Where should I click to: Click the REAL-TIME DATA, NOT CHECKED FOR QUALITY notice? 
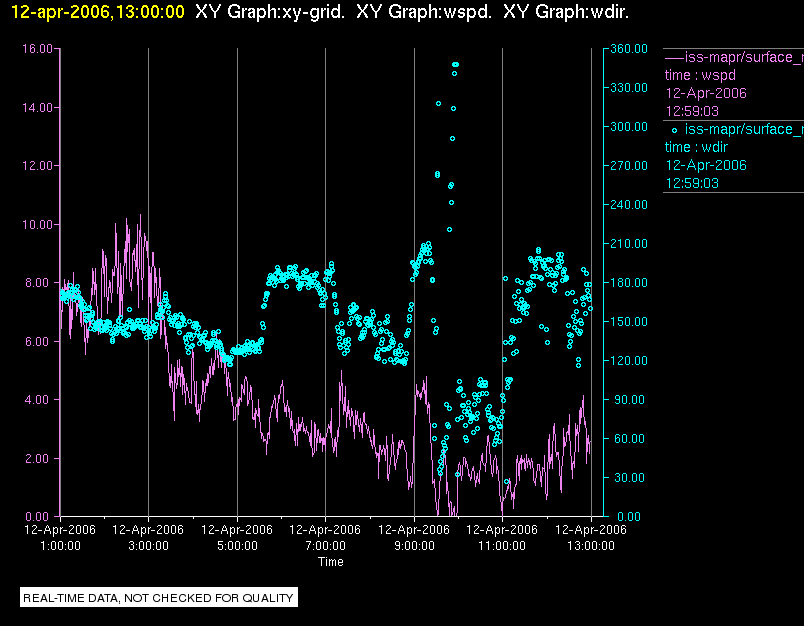[x=158, y=597]
